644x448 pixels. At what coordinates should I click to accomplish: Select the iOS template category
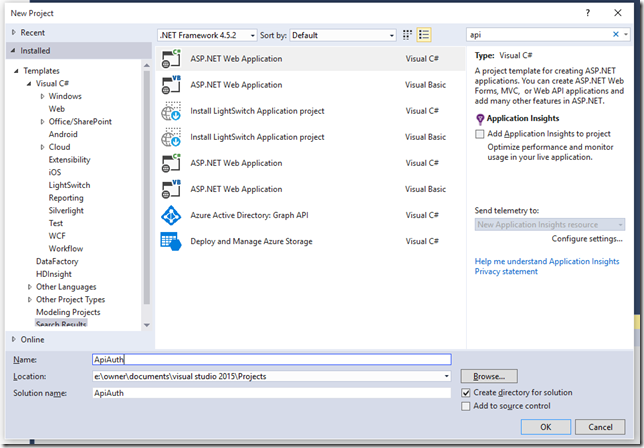coord(55,172)
